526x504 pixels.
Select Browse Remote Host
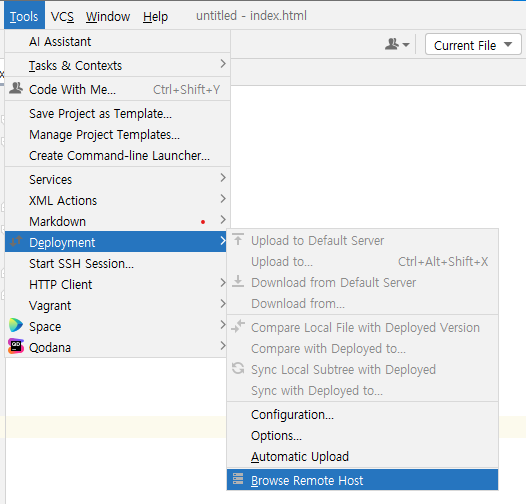click(362, 480)
